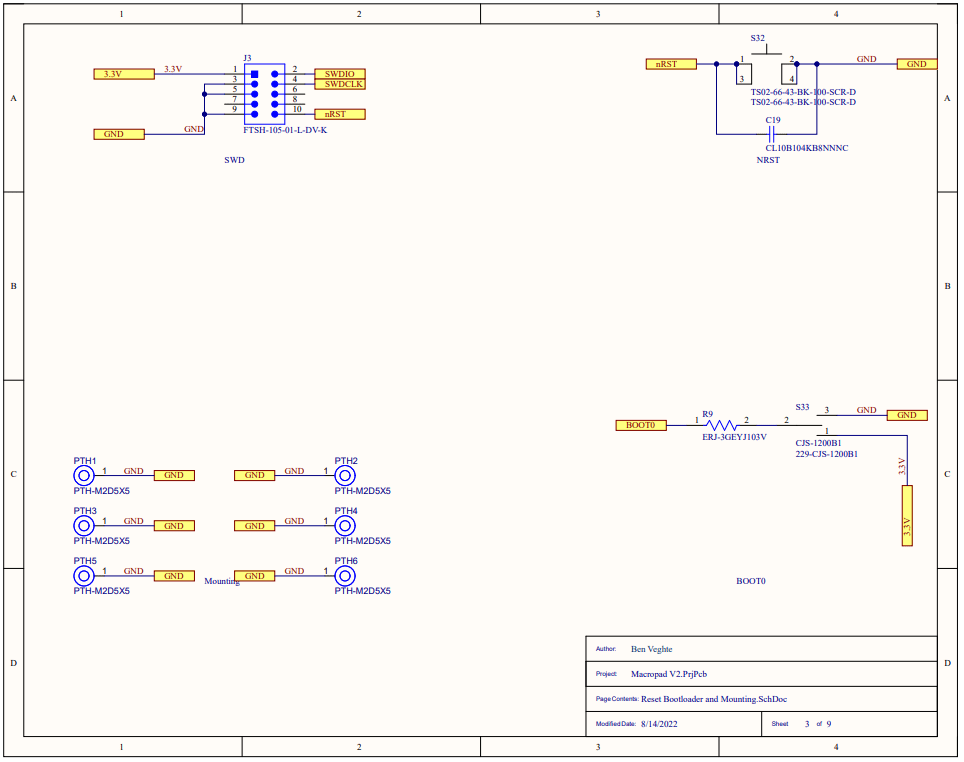964x762 pixels.
Task: Select the vertical 3.3V power port
Action: (907, 515)
